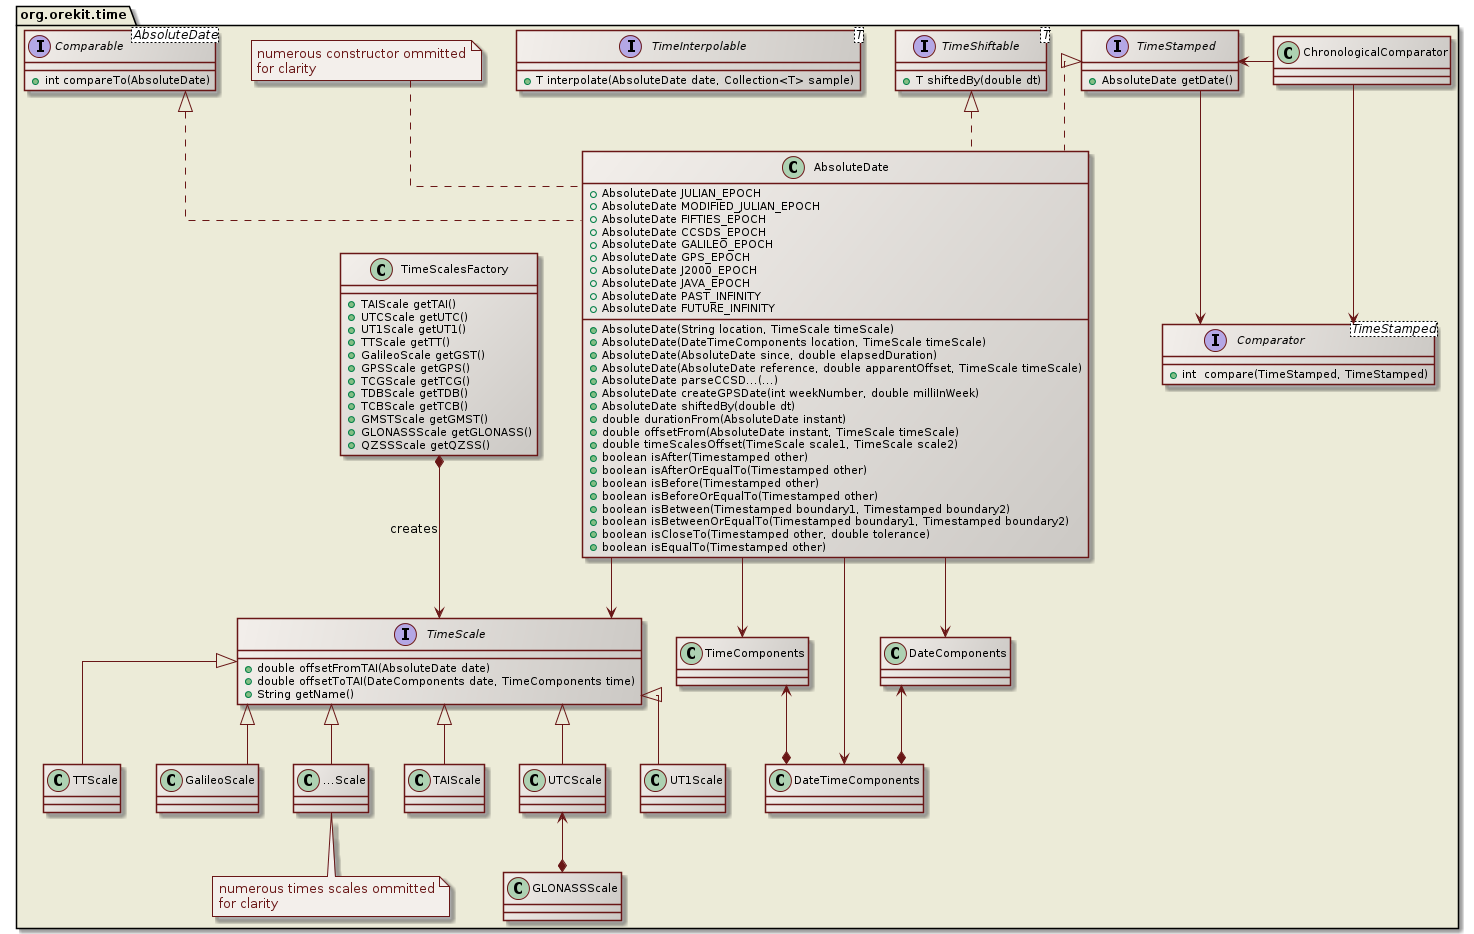Click the UTCScale class icon
The image size is (1474, 934).
[x=533, y=779]
